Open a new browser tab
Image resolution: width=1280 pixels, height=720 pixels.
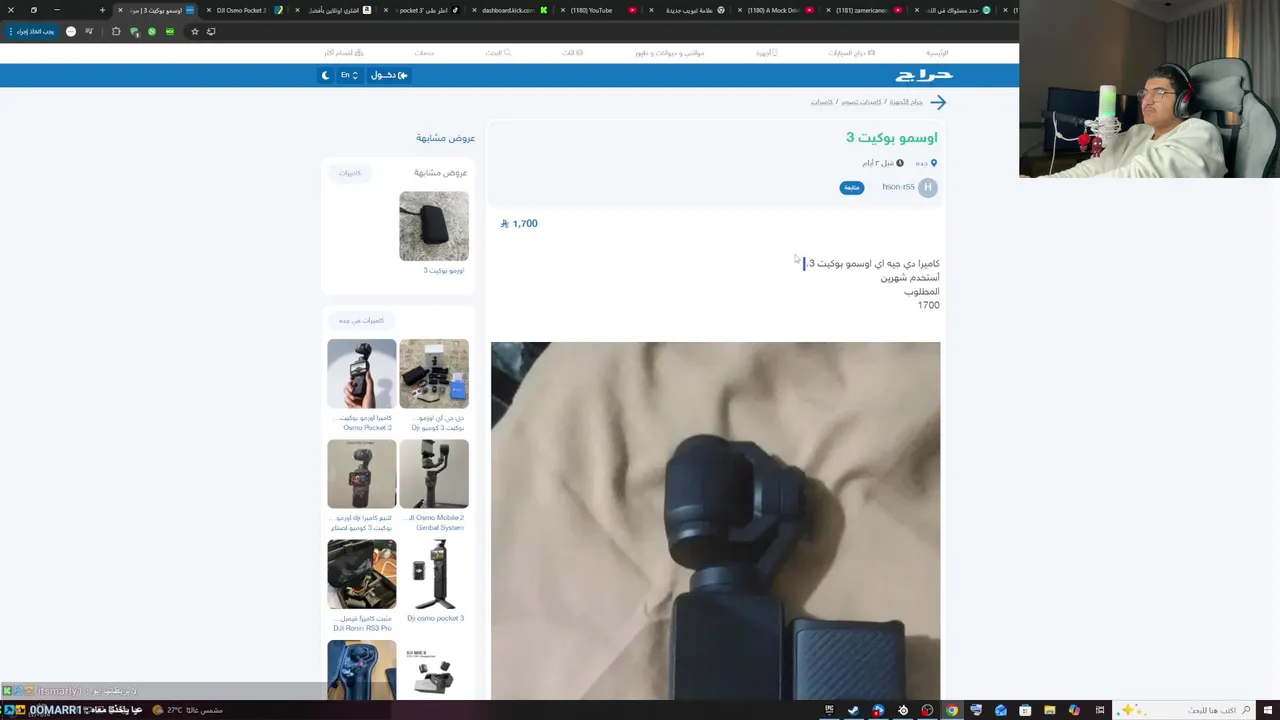pos(102,10)
